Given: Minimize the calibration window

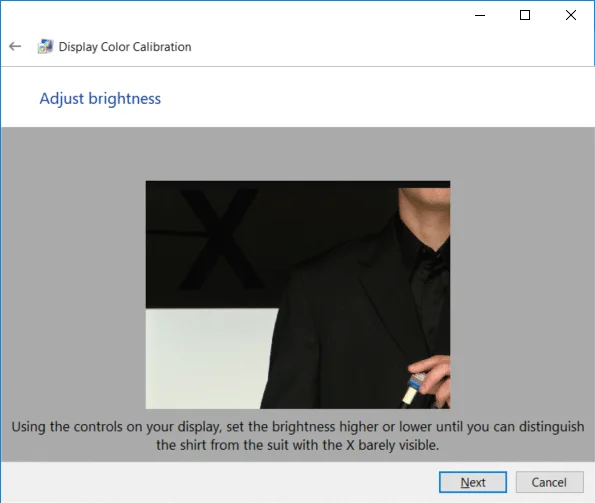Looking at the screenshot, I should (480, 15).
